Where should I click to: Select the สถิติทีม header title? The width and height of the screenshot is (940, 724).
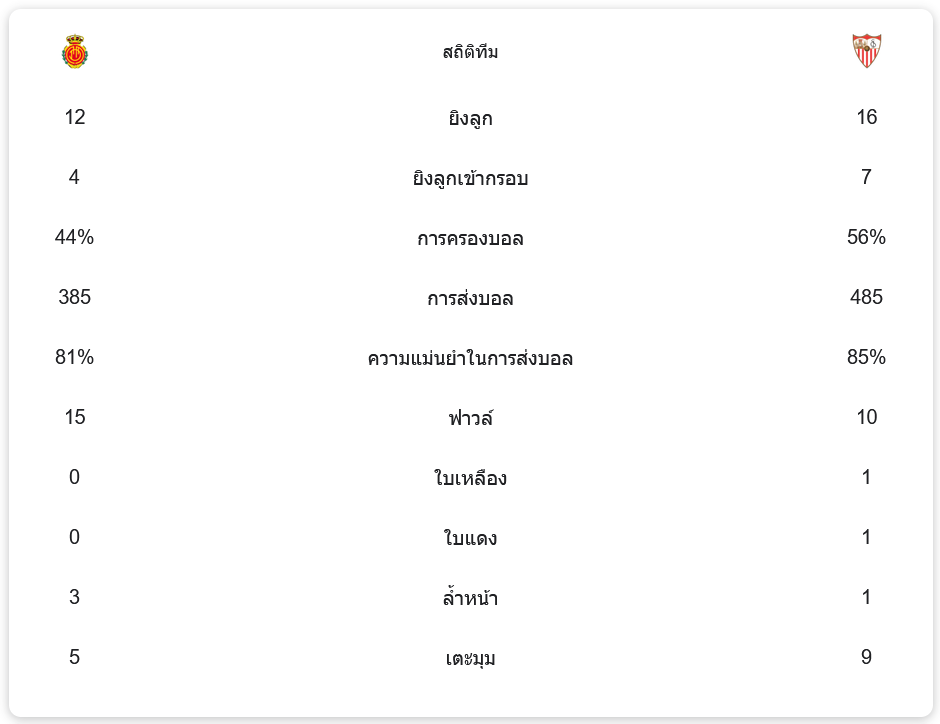[x=470, y=52]
